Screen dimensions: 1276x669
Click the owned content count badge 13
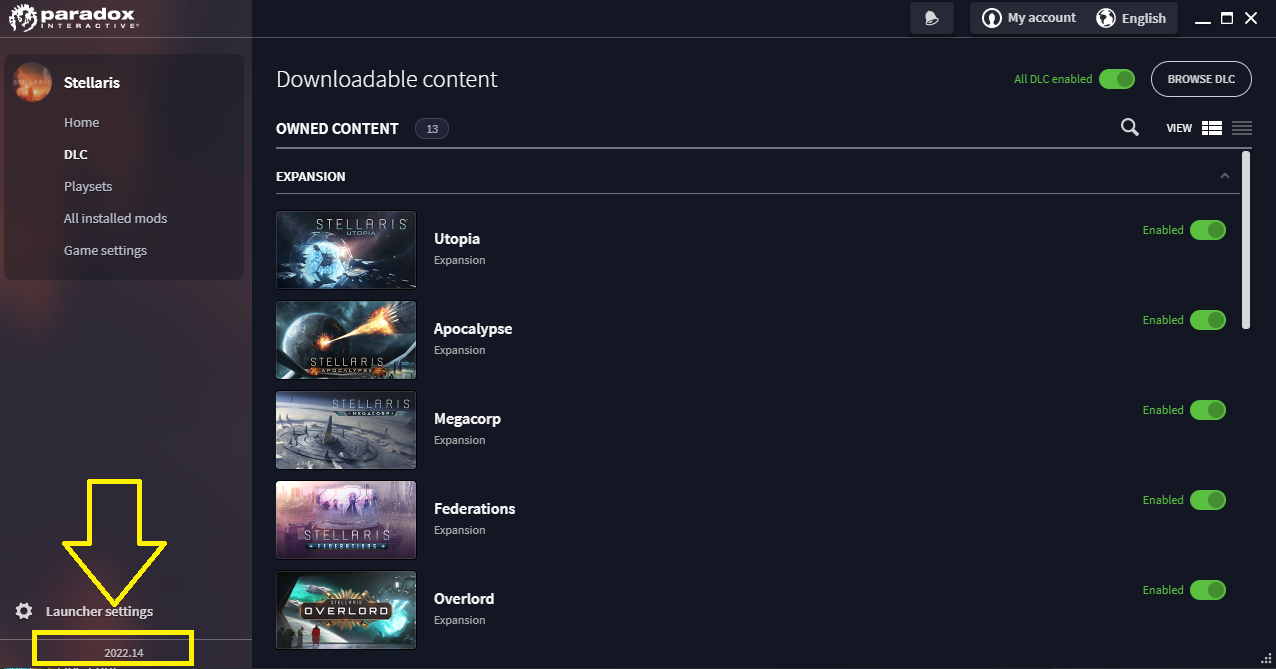coord(432,129)
